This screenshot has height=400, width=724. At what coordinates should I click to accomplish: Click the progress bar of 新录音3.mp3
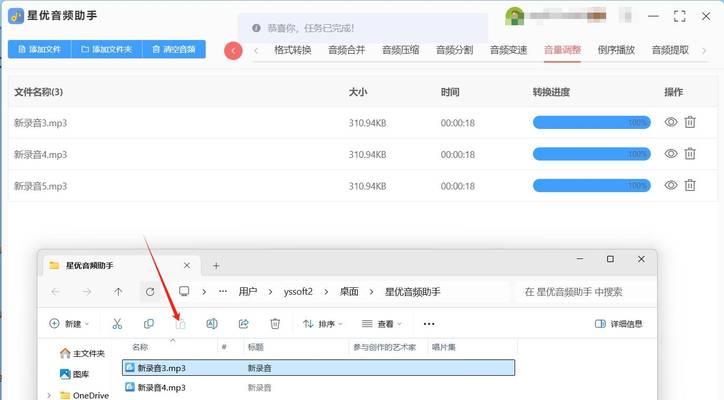(591, 122)
